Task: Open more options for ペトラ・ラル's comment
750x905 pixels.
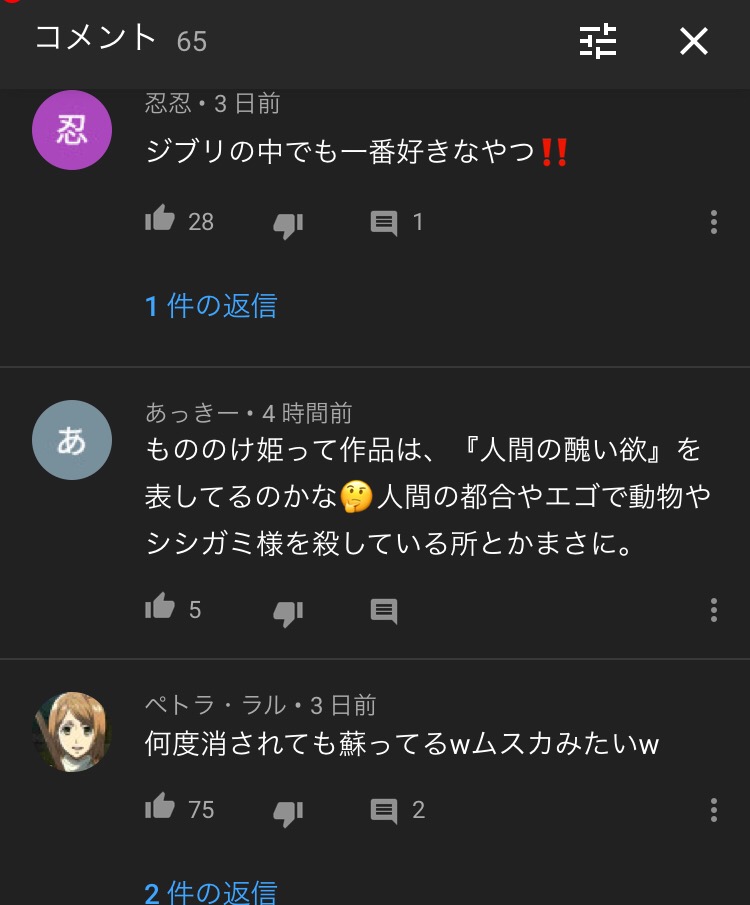Action: tap(714, 810)
